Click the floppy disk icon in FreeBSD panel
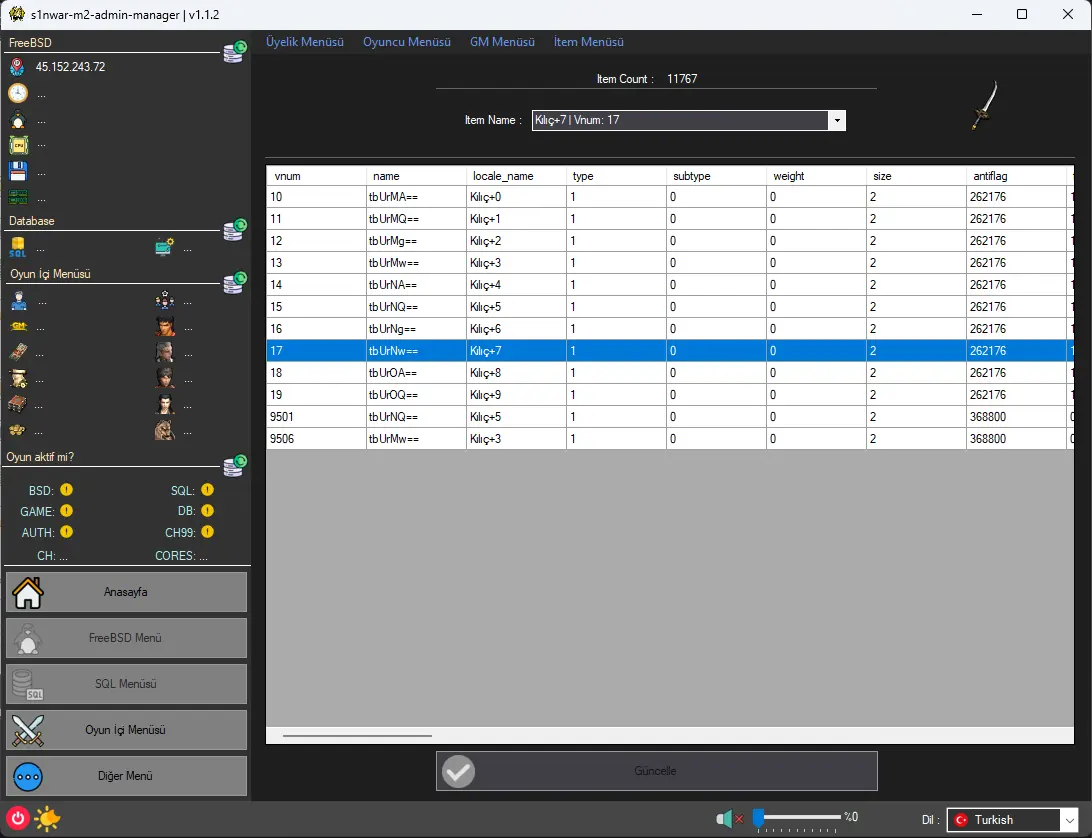The image size is (1092, 838). [x=18, y=171]
